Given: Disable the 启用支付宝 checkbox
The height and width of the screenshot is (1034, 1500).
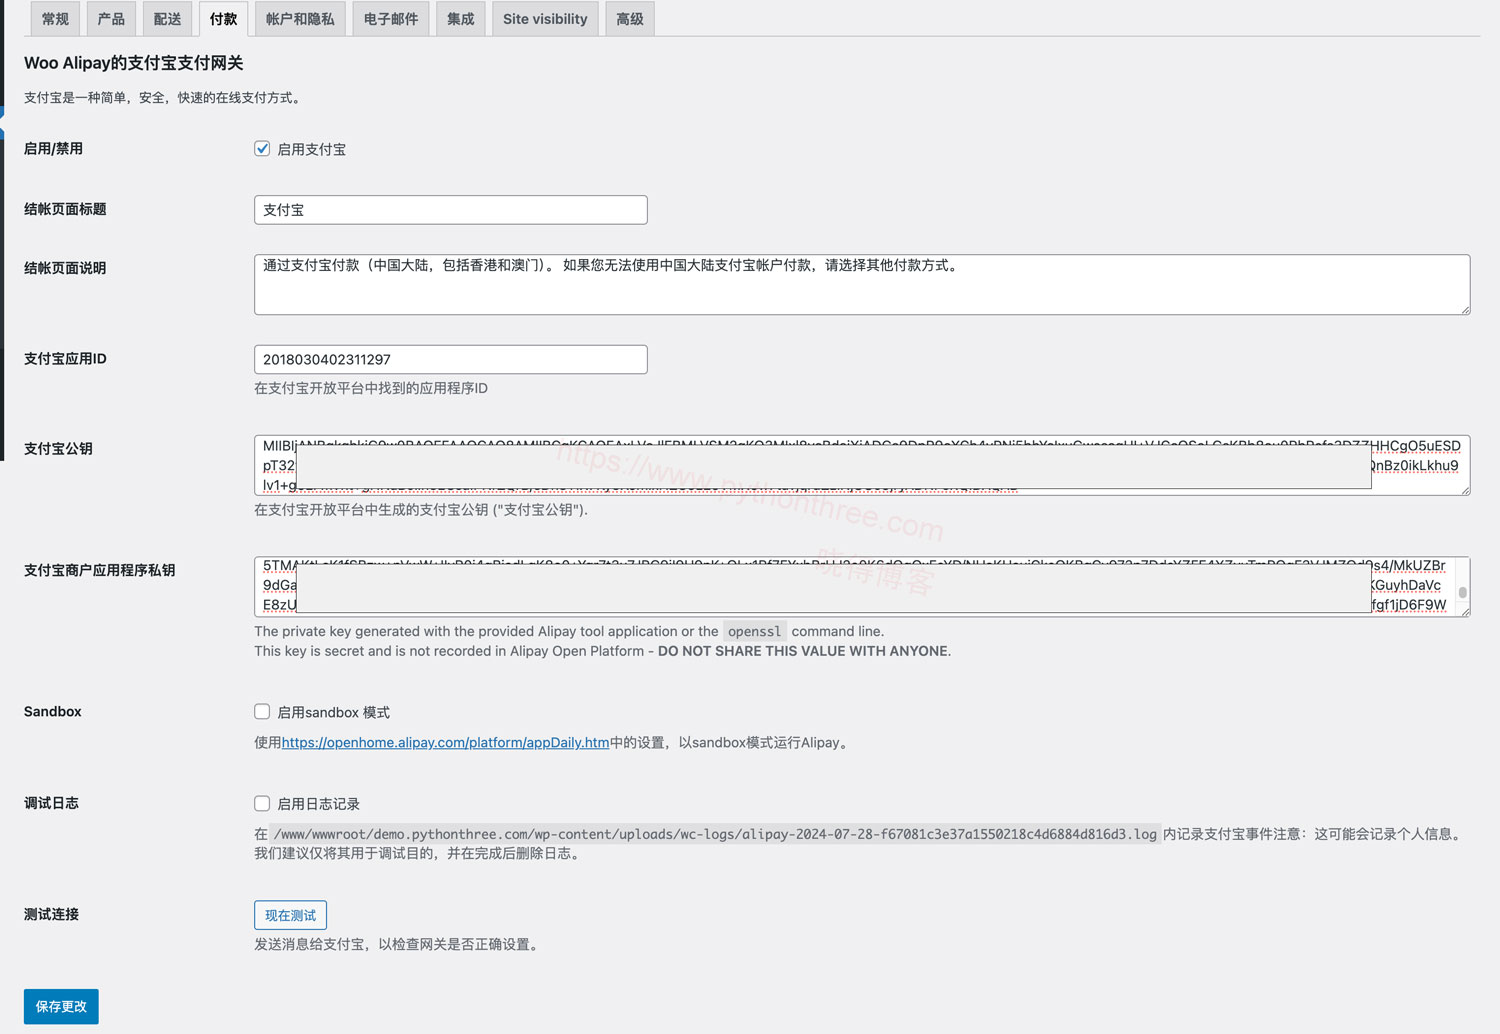Looking at the screenshot, I should pos(261,148).
